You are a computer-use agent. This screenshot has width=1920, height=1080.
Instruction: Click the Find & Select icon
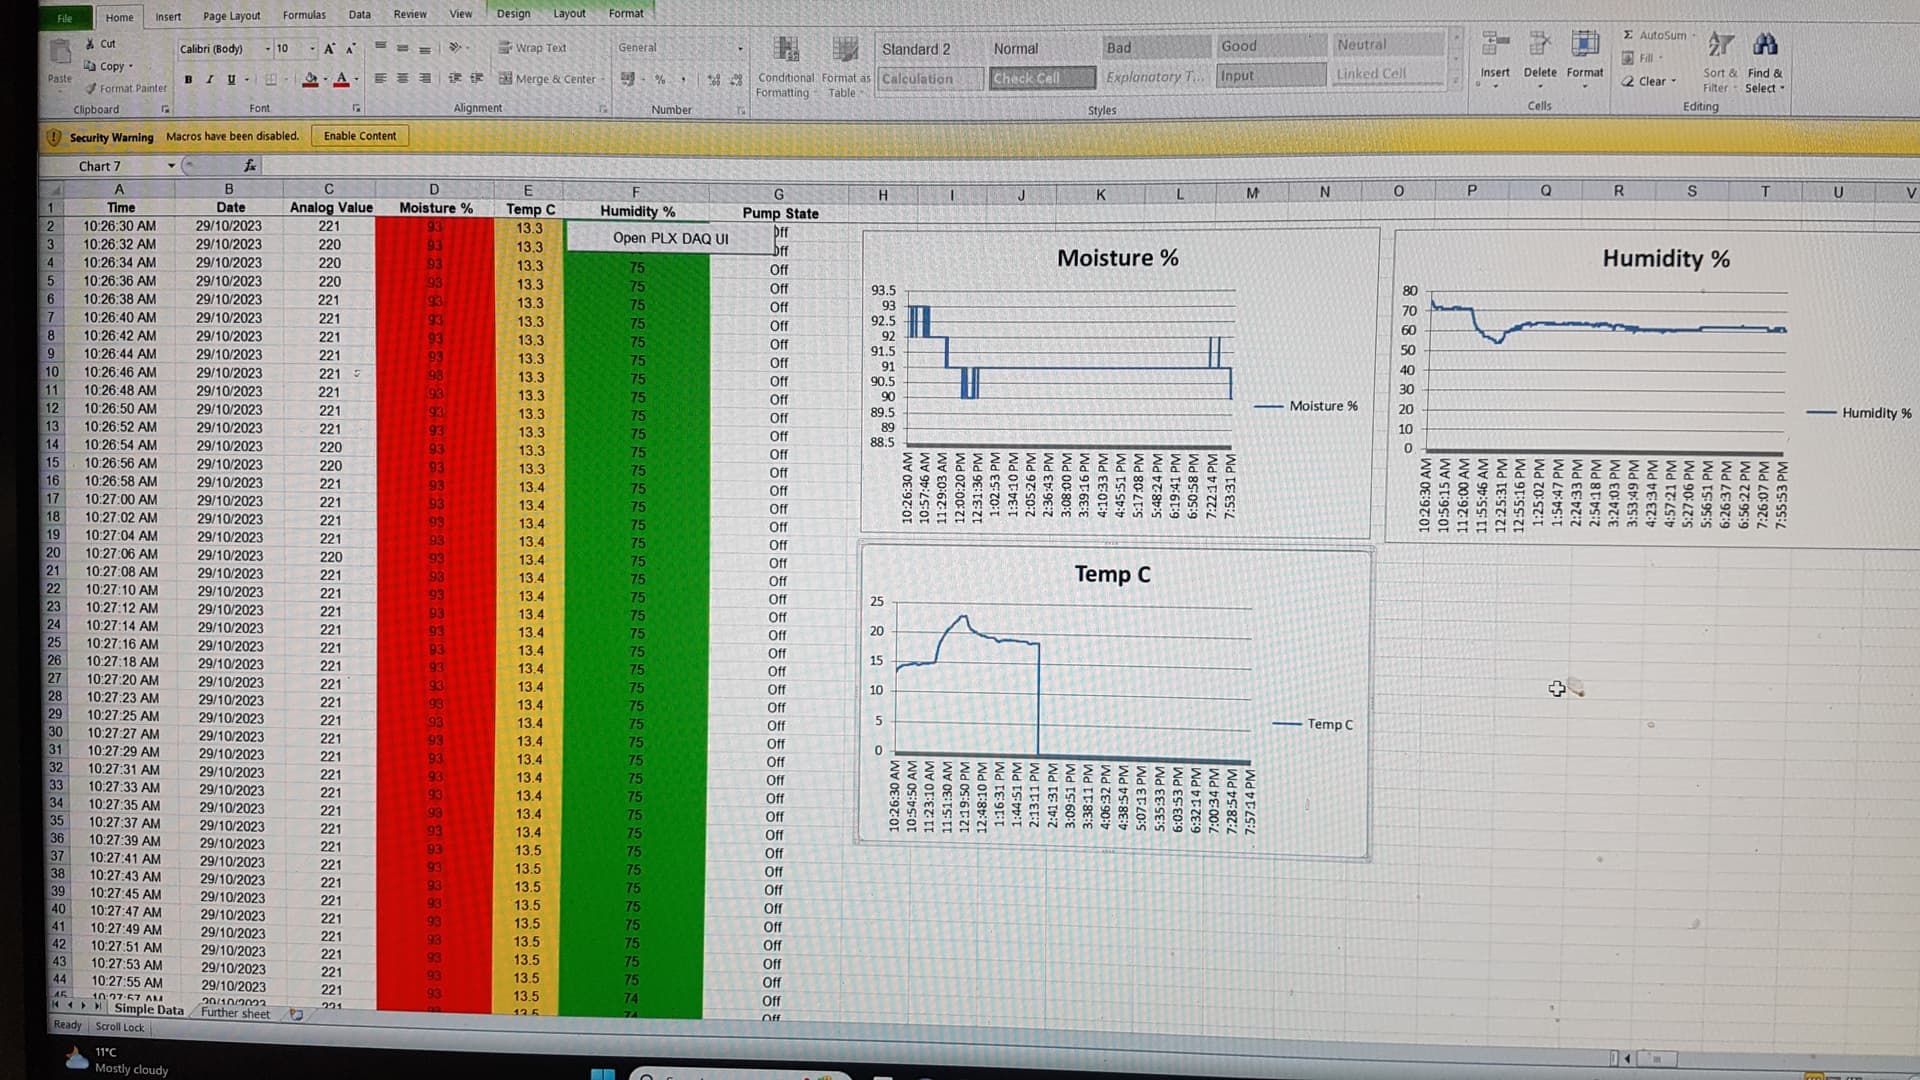1765,45
